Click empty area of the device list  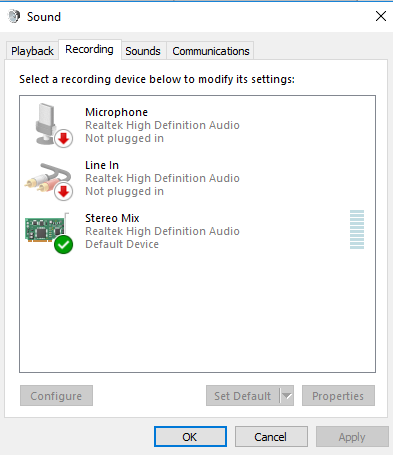click(x=197, y=313)
